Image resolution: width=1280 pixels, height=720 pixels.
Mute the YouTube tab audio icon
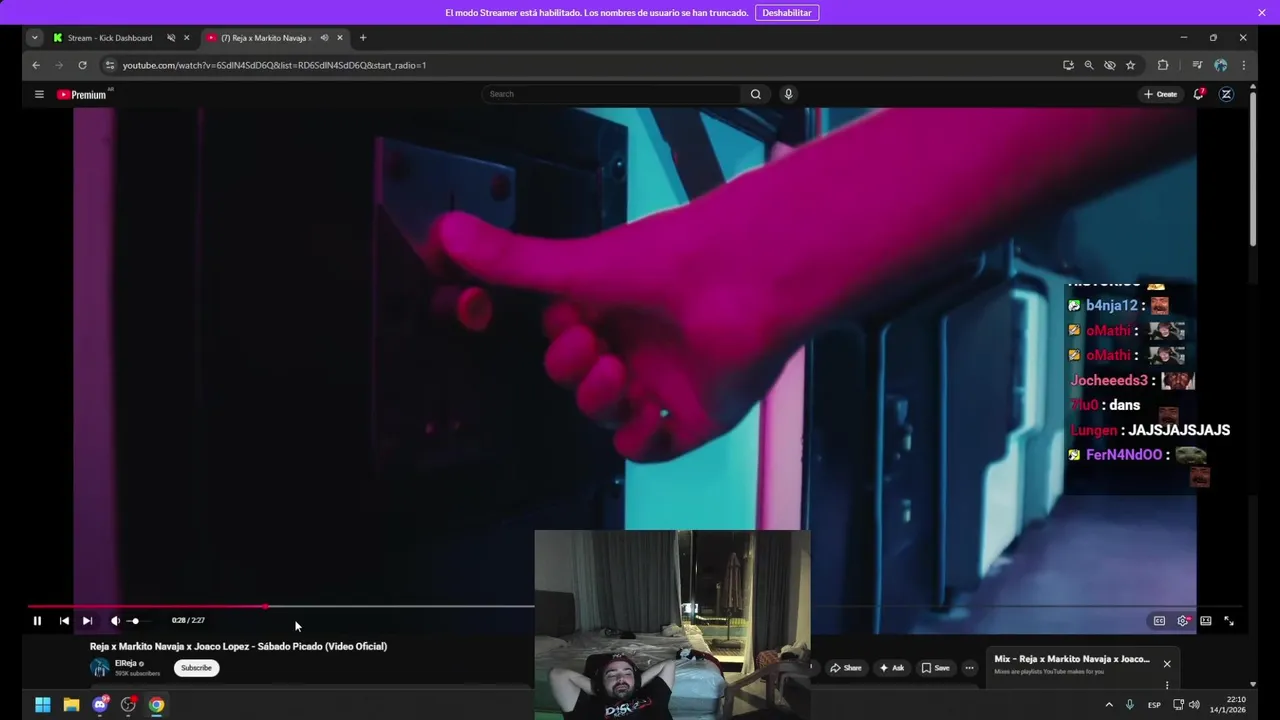point(324,38)
